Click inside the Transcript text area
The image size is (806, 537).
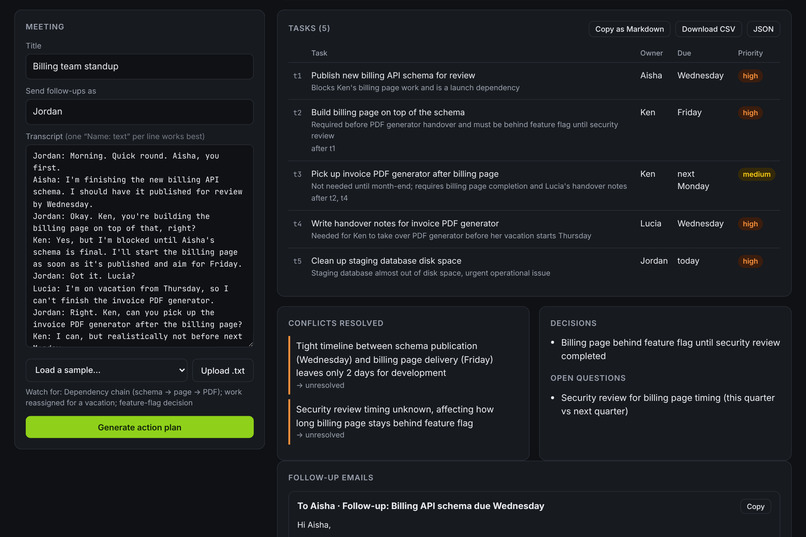click(139, 246)
